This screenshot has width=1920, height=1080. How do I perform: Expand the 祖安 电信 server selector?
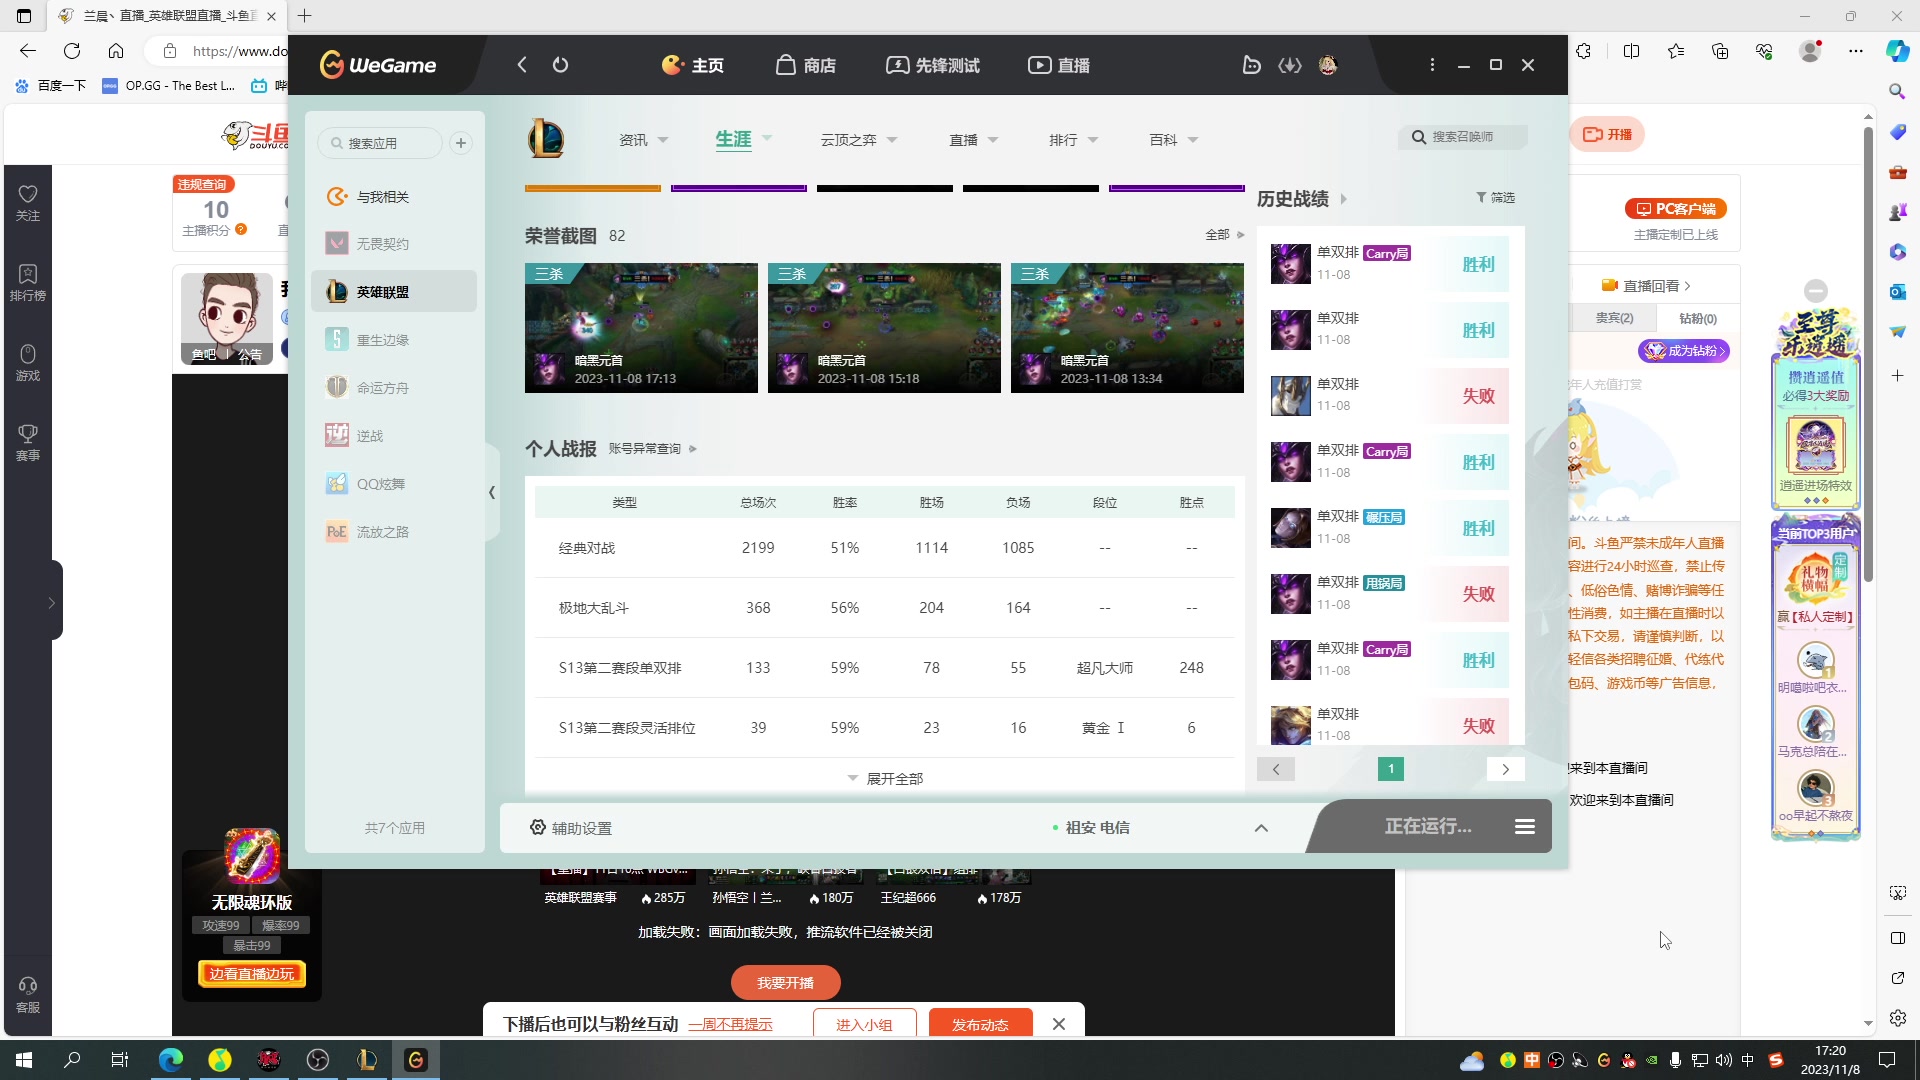pyautogui.click(x=1261, y=828)
